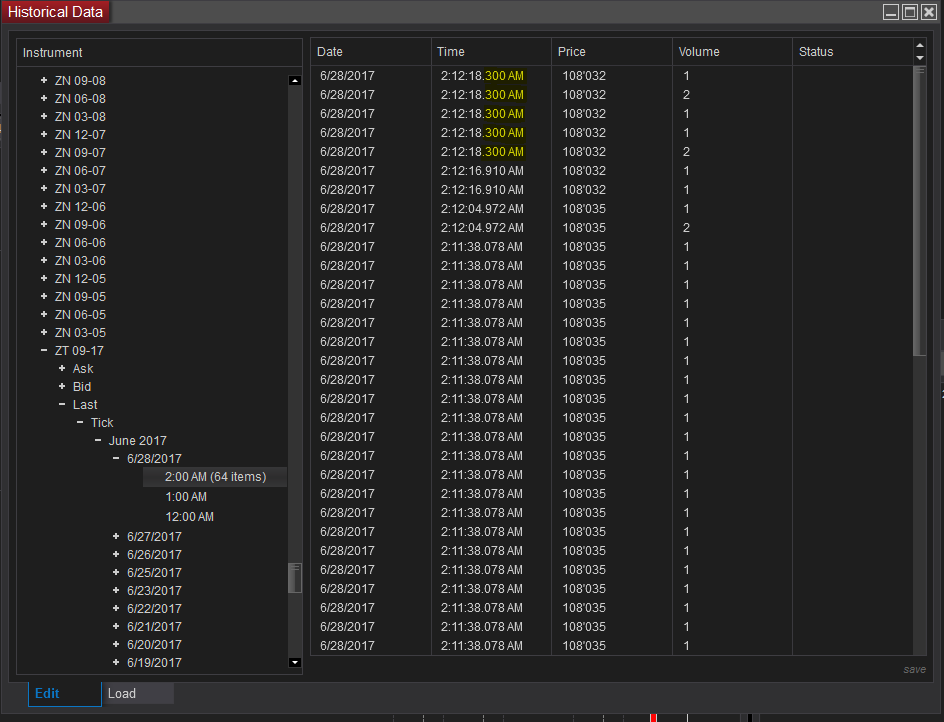The width and height of the screenshot is (944, 722).
Task: Expand the ZN 09-08 instrument node
Action: [x=44, y=80]
